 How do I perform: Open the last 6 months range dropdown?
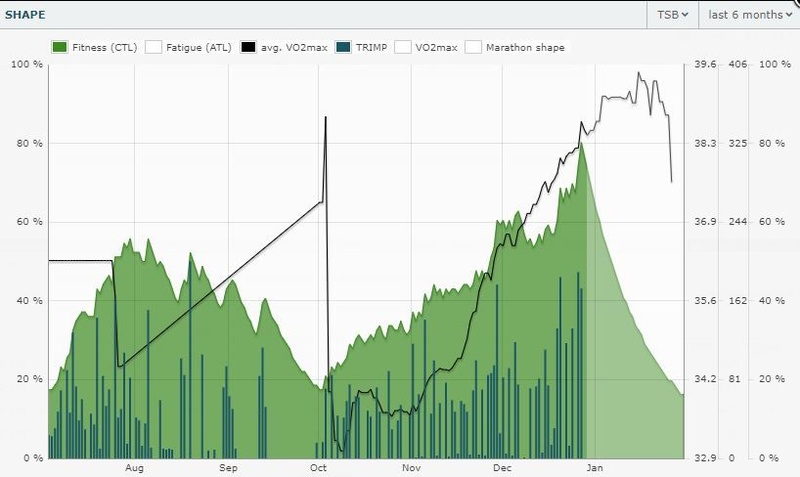click(749, 15)
